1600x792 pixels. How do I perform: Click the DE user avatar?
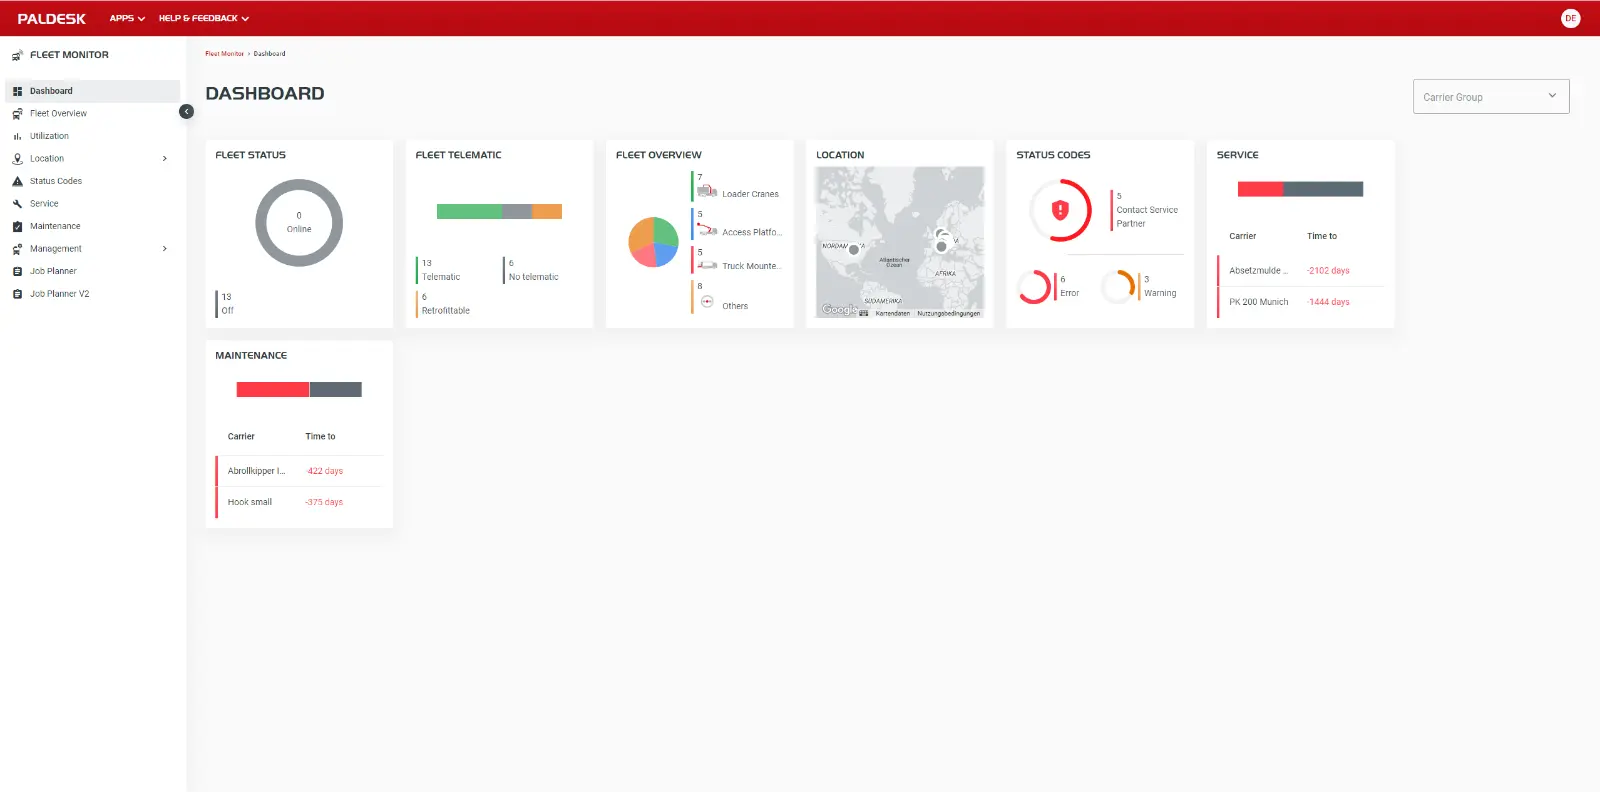point(1570,18)
